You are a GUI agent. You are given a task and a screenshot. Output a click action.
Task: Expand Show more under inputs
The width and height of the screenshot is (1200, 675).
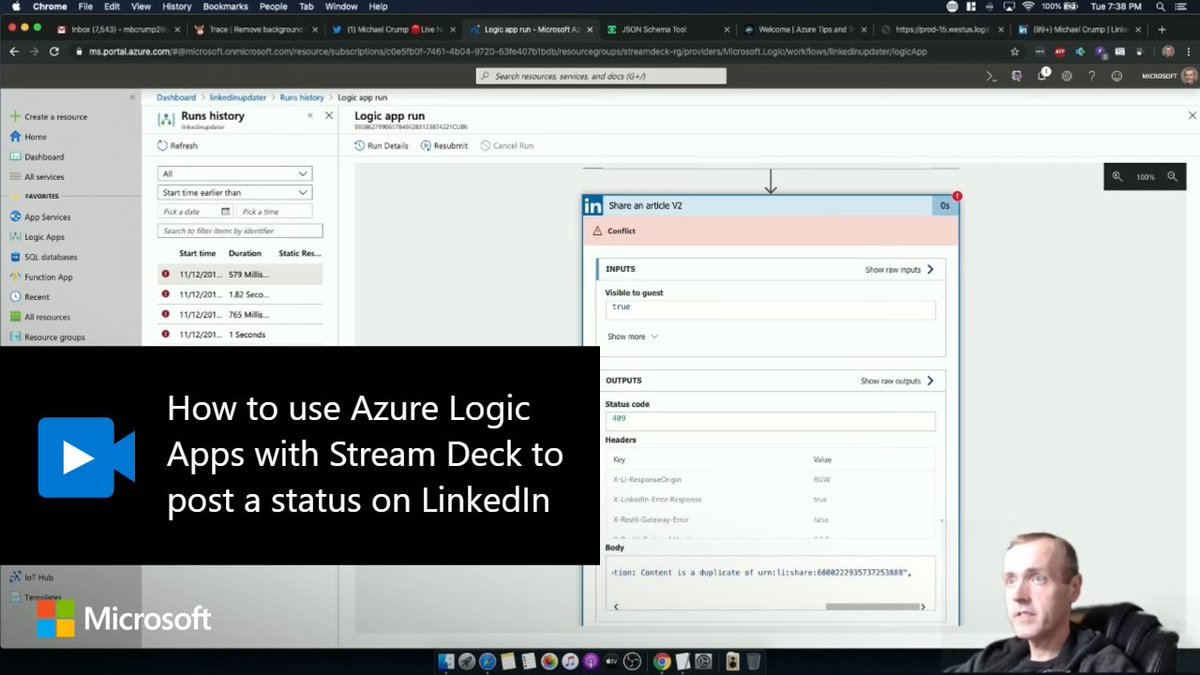[633, 337]
